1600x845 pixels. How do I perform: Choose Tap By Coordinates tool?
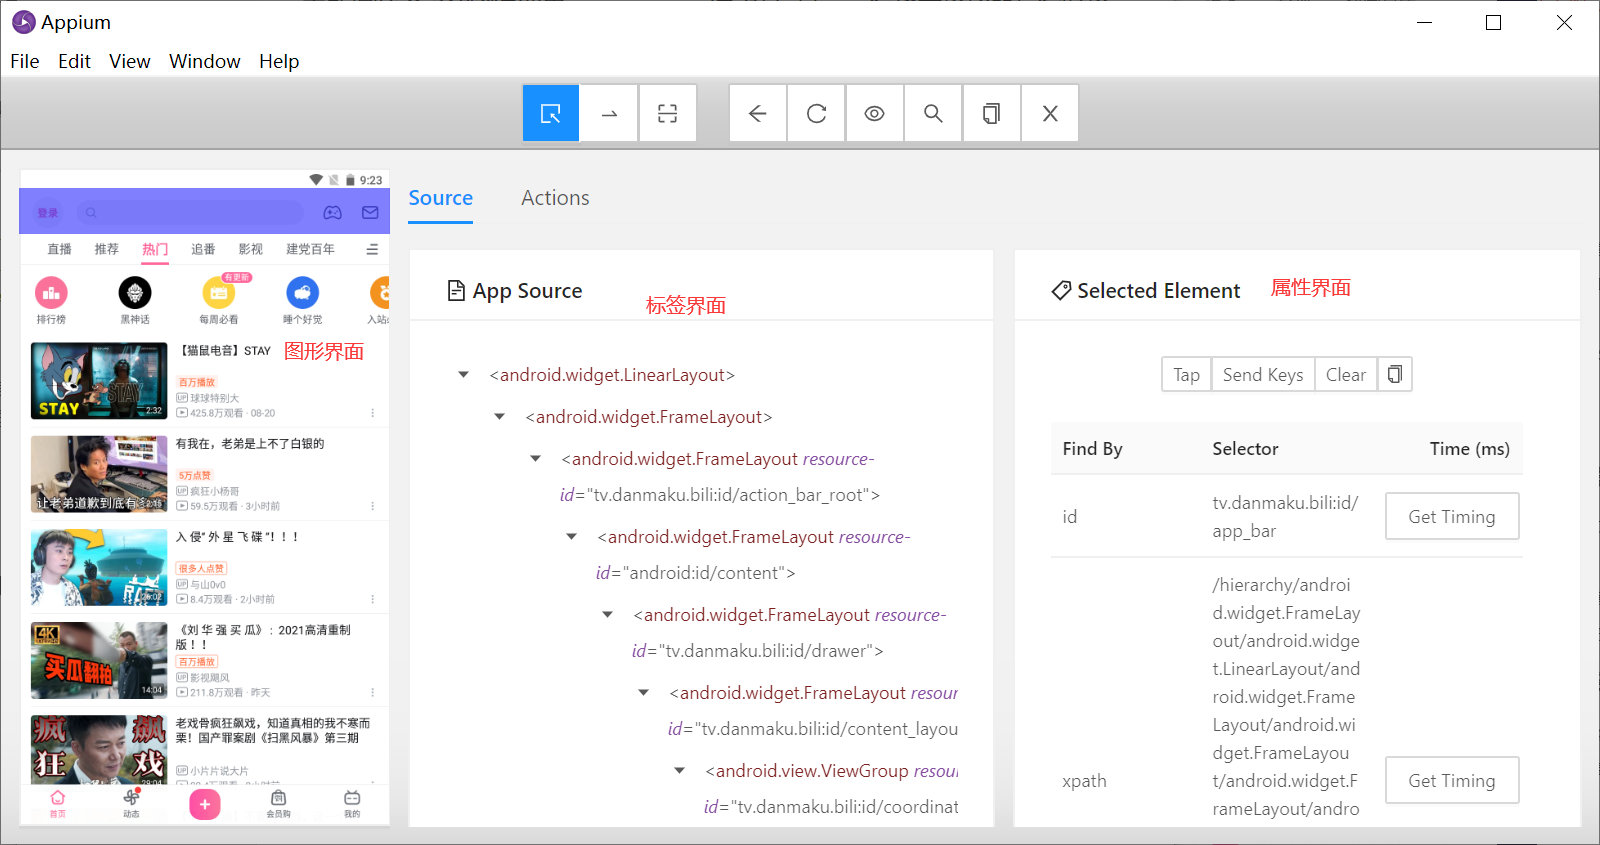tap(667, 113)
